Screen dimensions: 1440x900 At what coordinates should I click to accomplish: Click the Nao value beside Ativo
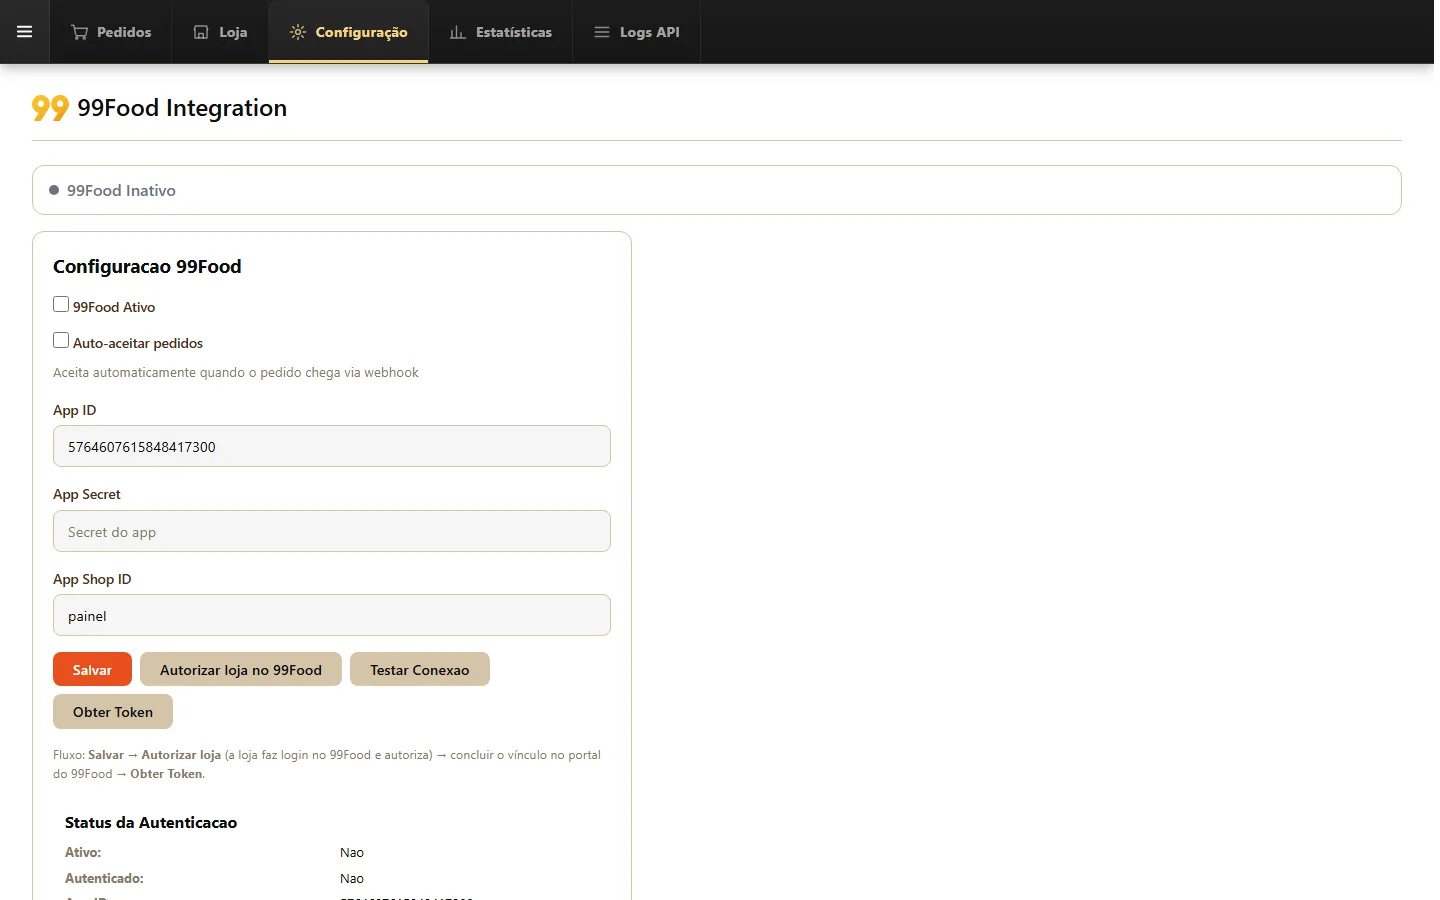coord(352,853)
